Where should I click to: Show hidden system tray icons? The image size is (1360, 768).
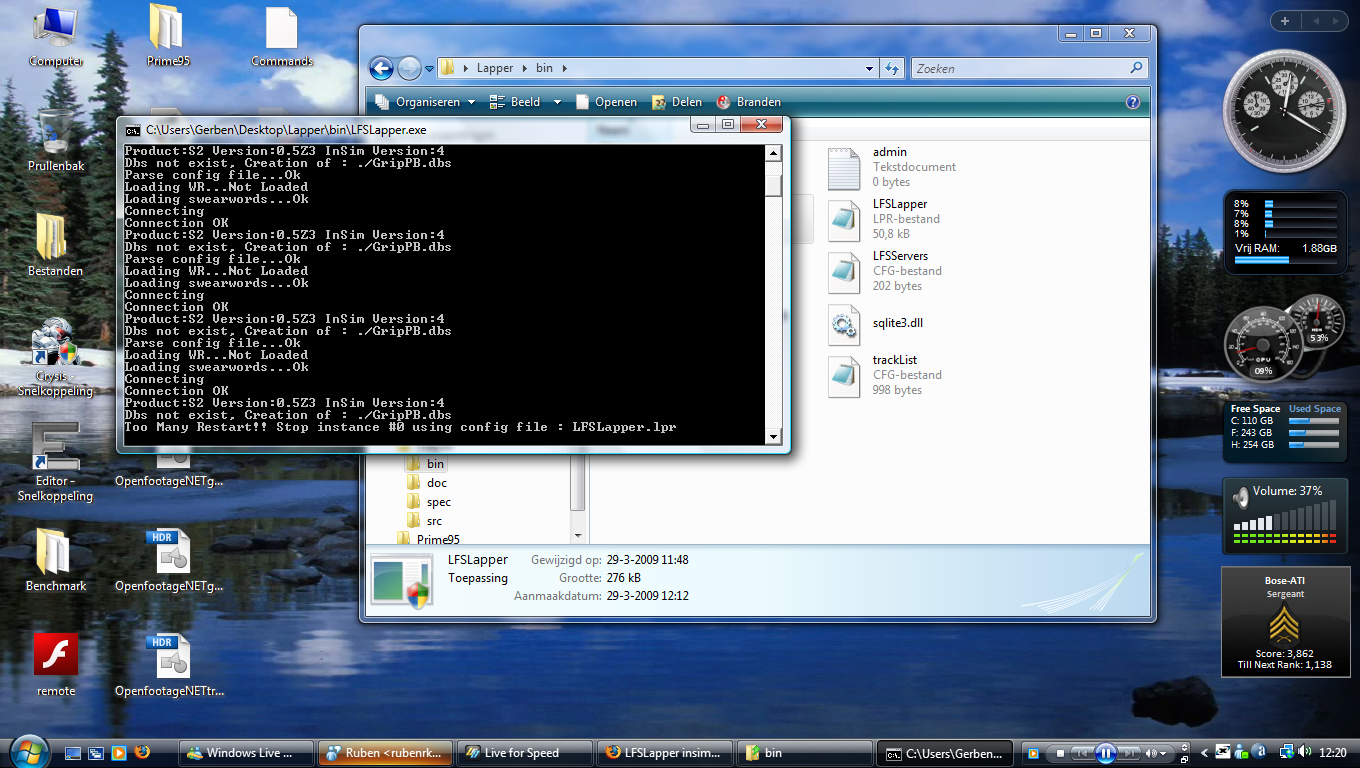point(1206,753)
